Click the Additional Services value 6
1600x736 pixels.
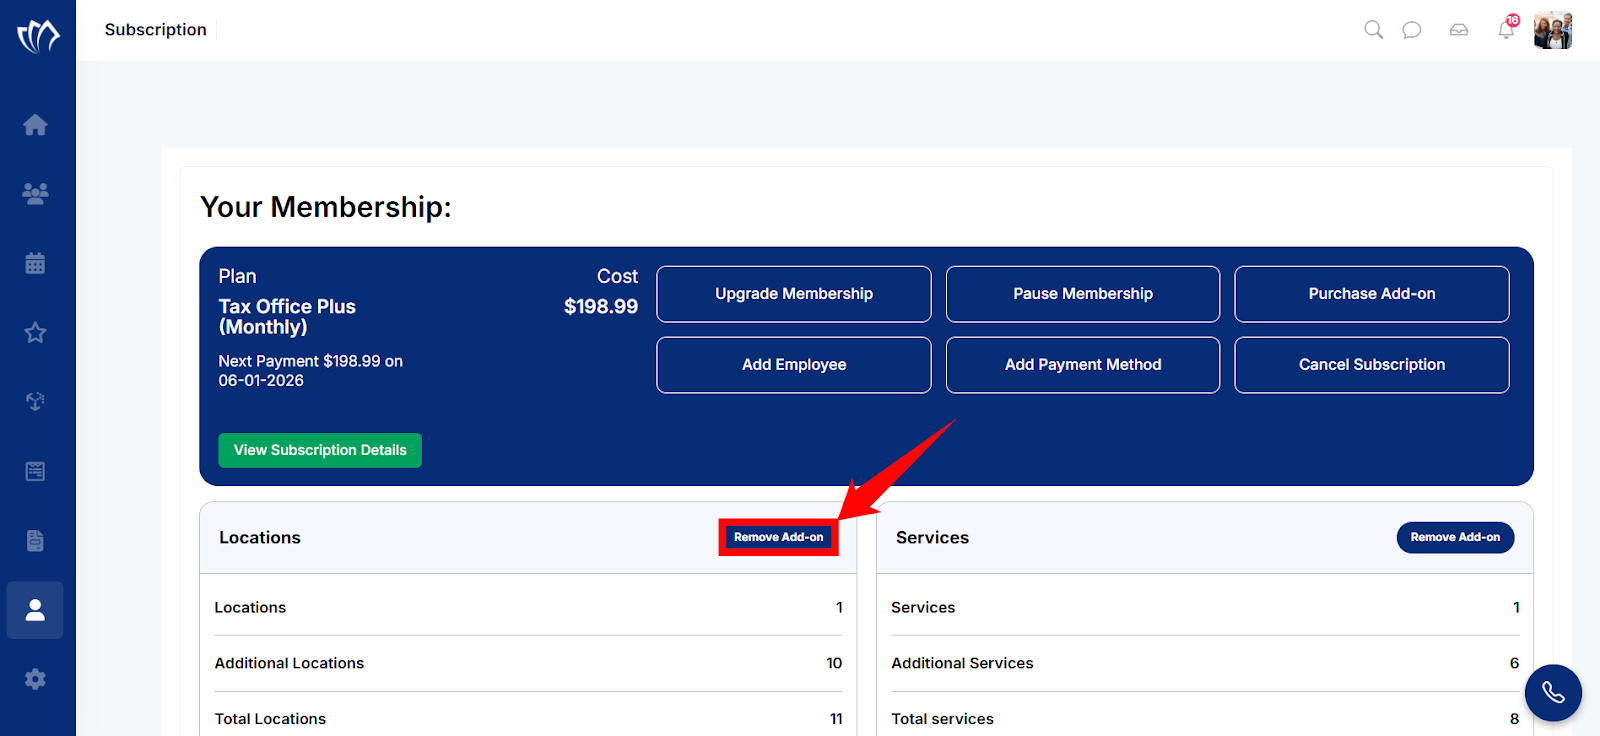[1514, 663]
